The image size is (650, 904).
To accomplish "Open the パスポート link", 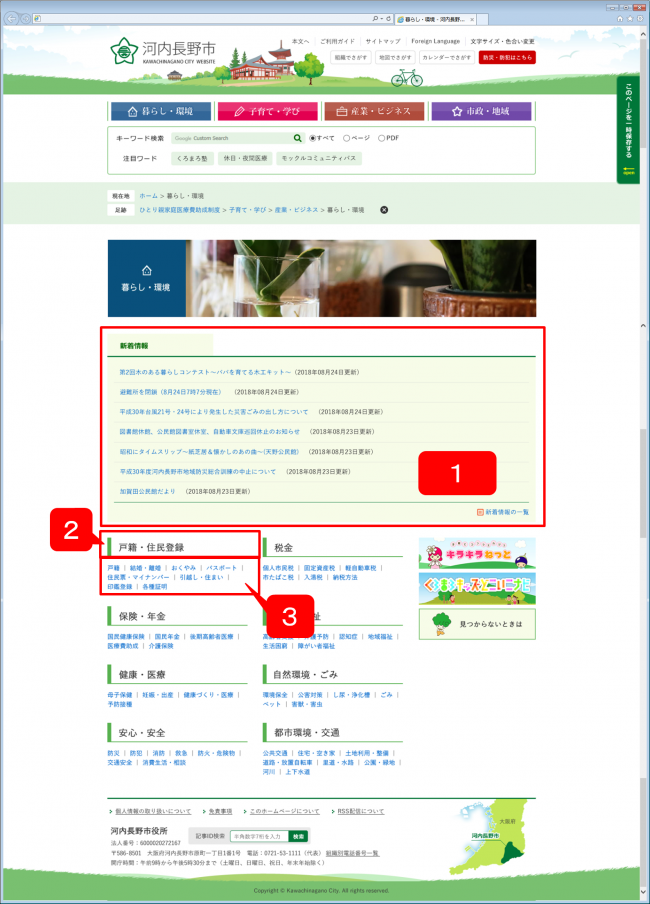I will (221, 568).
